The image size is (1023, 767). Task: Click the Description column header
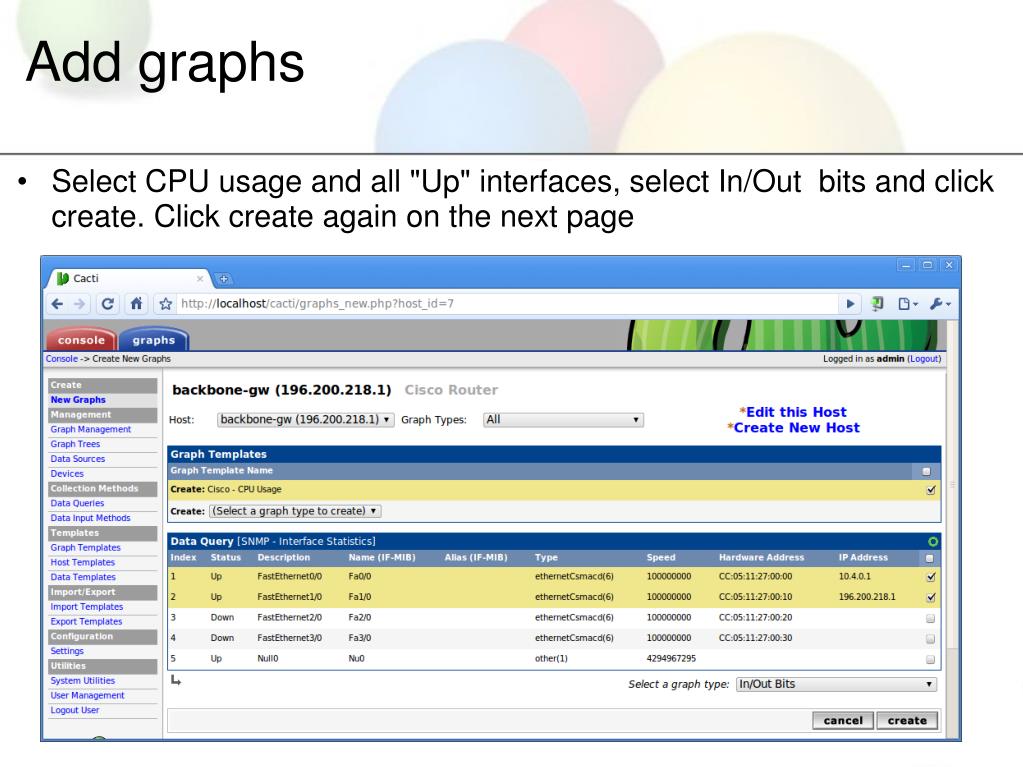point(284,558)
